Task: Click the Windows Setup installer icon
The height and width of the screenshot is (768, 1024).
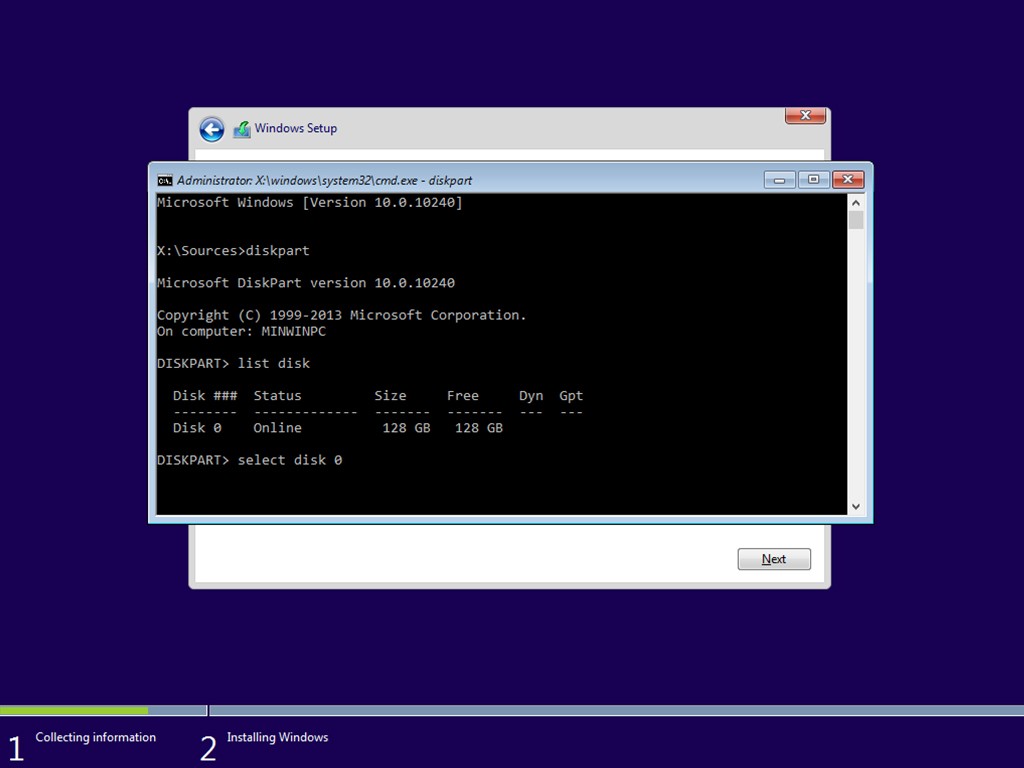Action: pos(242,129)
